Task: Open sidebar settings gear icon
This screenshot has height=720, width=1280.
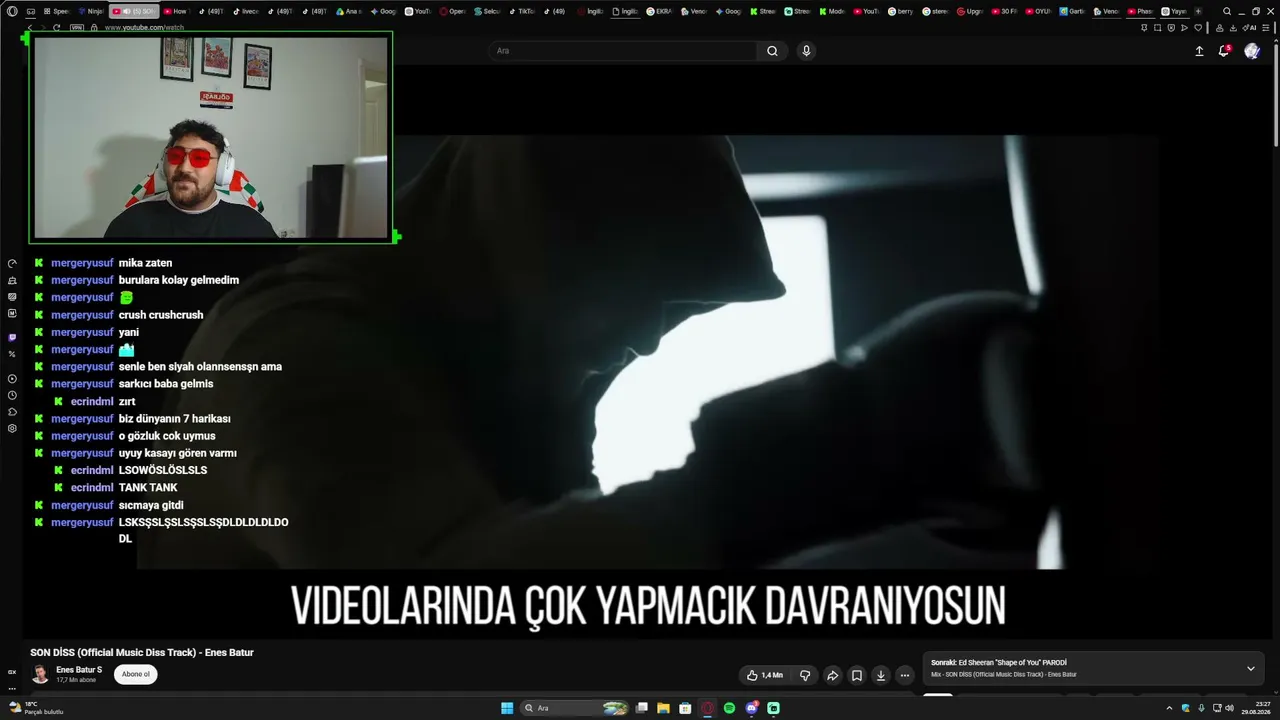Action: click(12, 428)
